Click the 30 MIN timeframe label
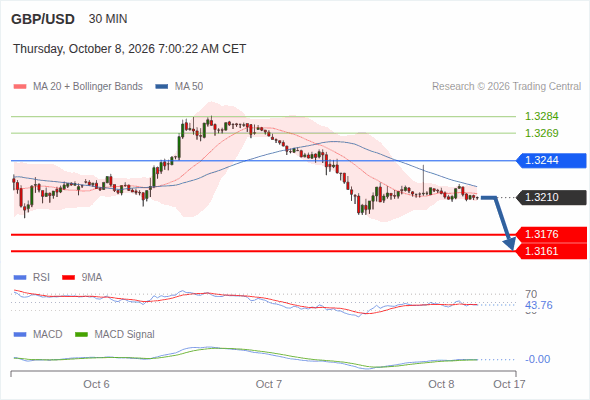 [x=108, y=19]
